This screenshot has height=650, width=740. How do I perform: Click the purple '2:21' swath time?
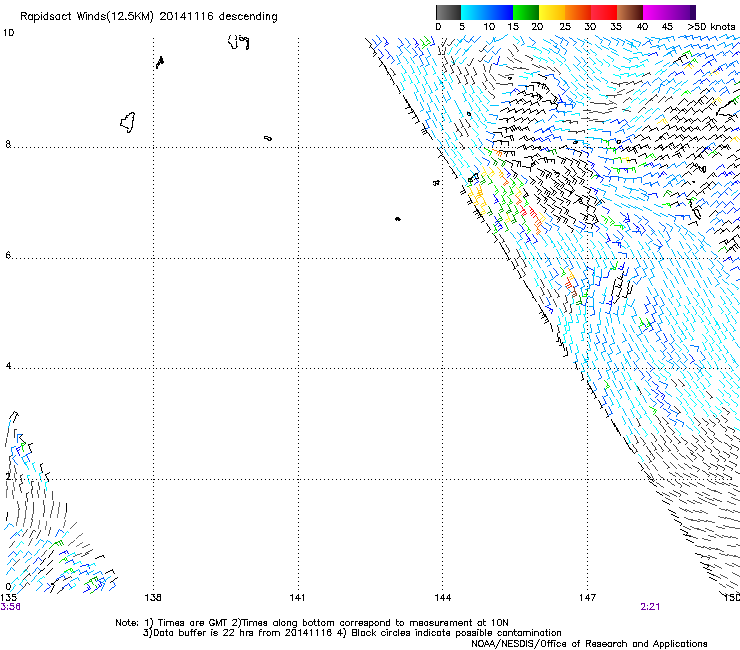tap(650, 607)
